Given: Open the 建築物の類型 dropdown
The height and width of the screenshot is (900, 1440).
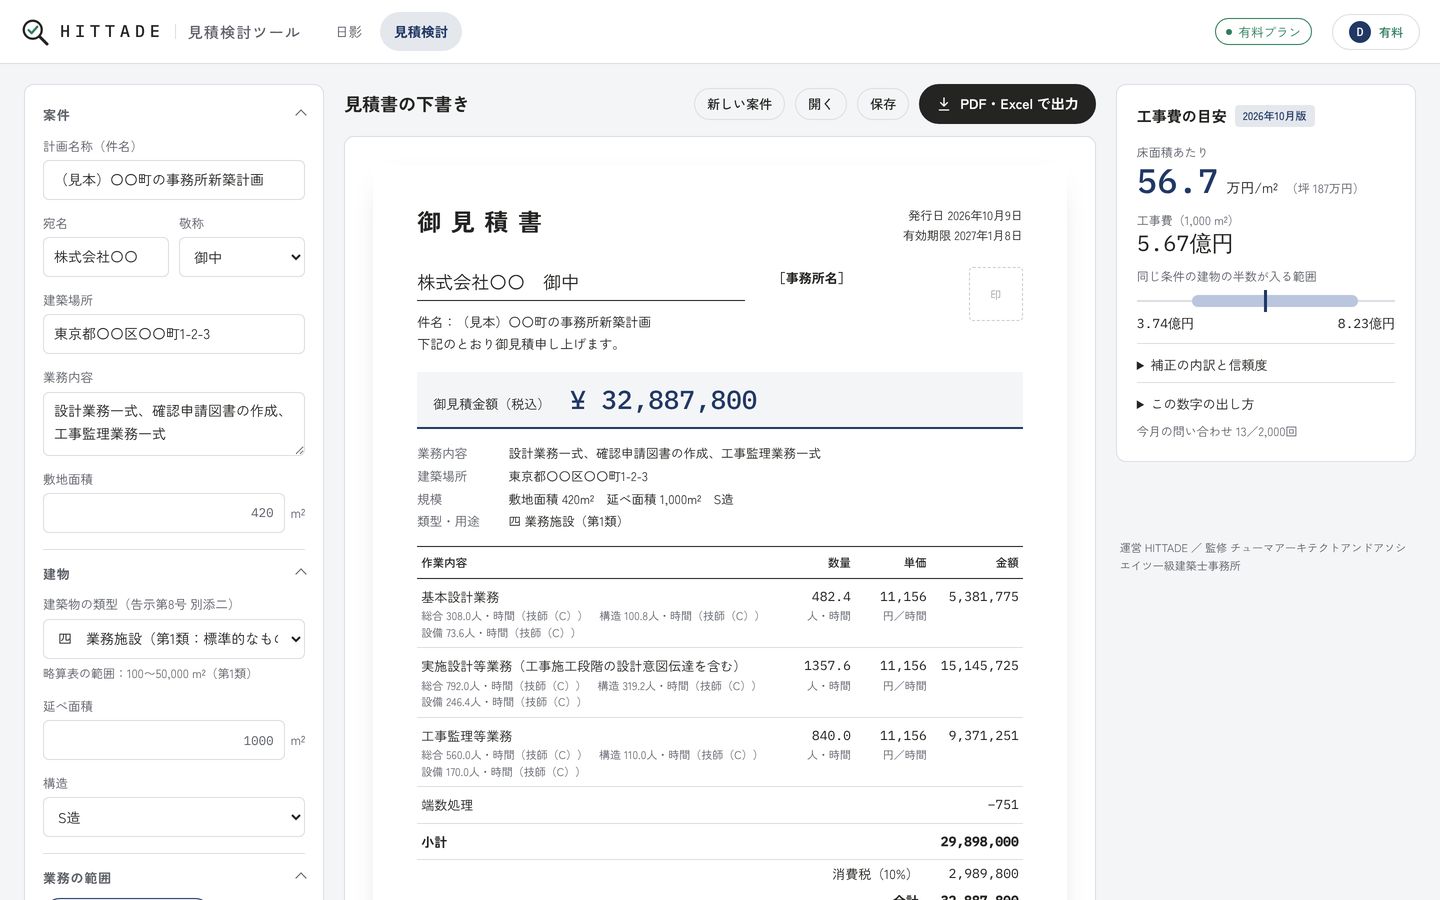Looking at the screenshot, I should [174, 639].
